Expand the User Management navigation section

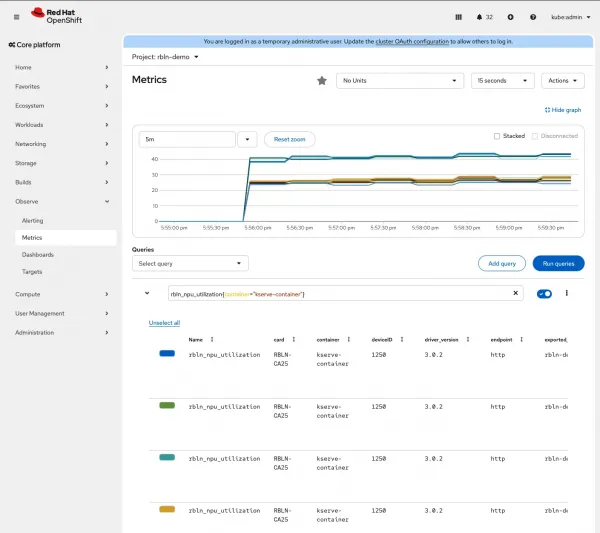pyautogui.click(x=61, y=313)
